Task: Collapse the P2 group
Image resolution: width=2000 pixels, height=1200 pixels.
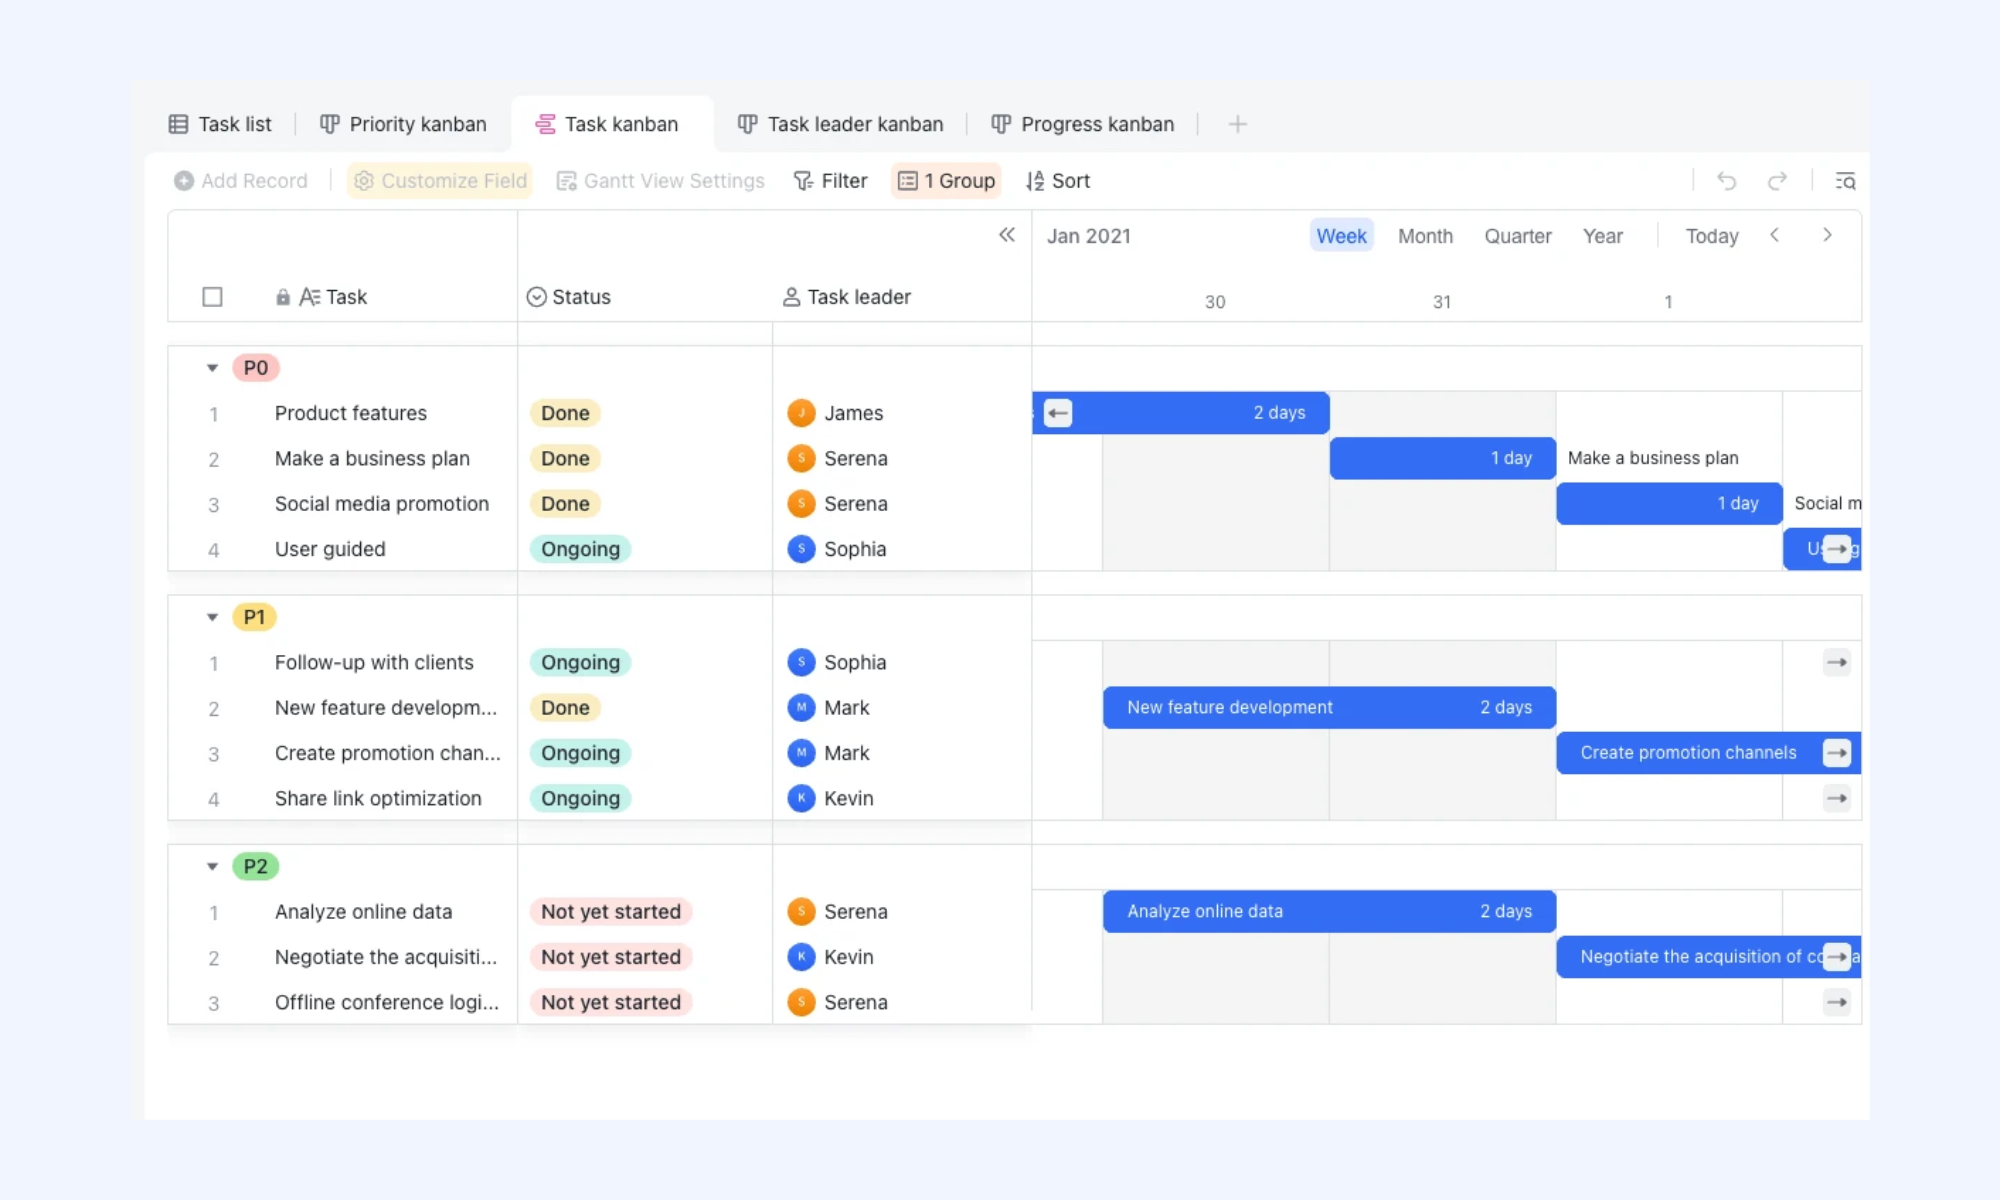Action: click(x=212, y=867)
